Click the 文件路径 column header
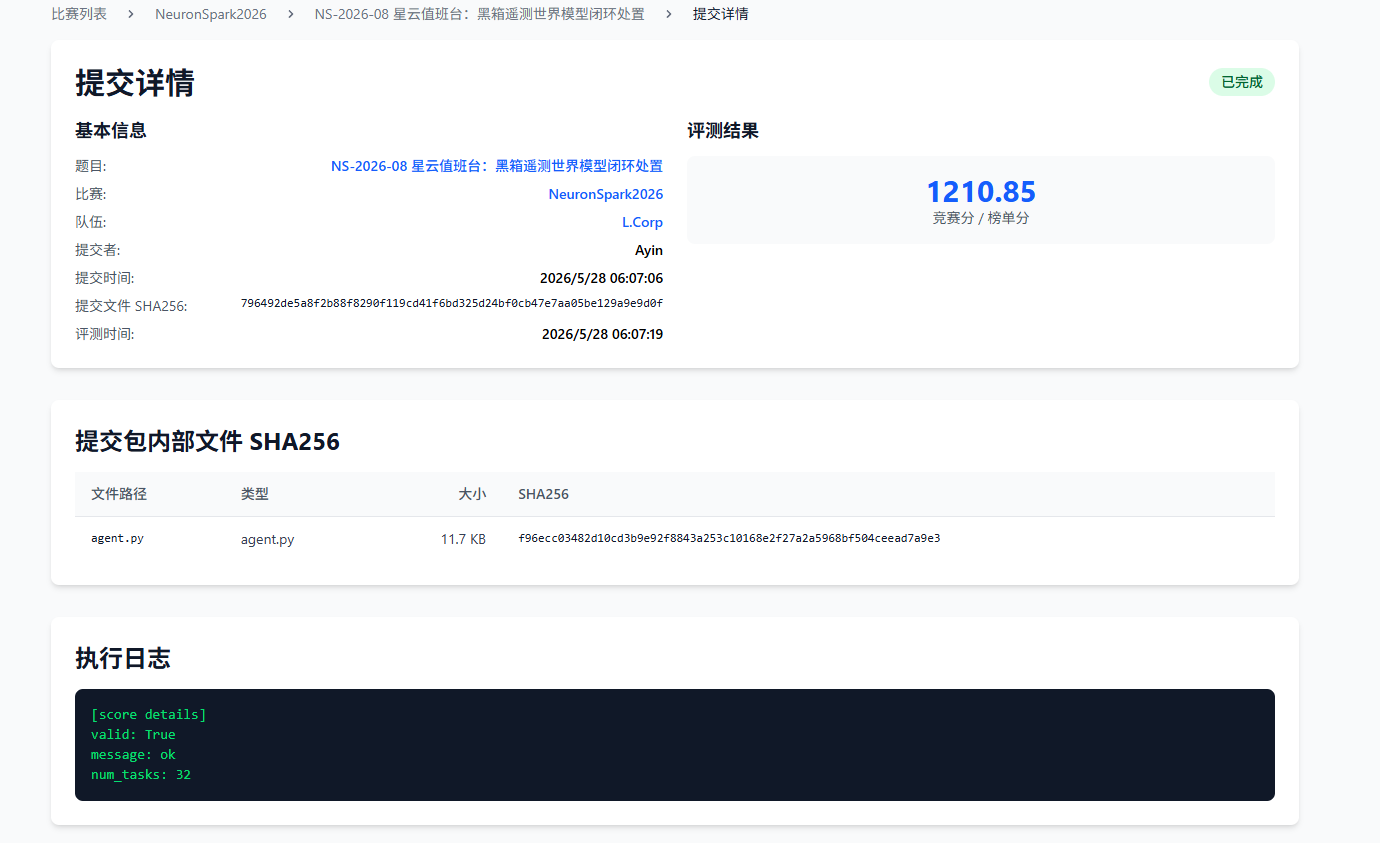 [x=119, y=494]
